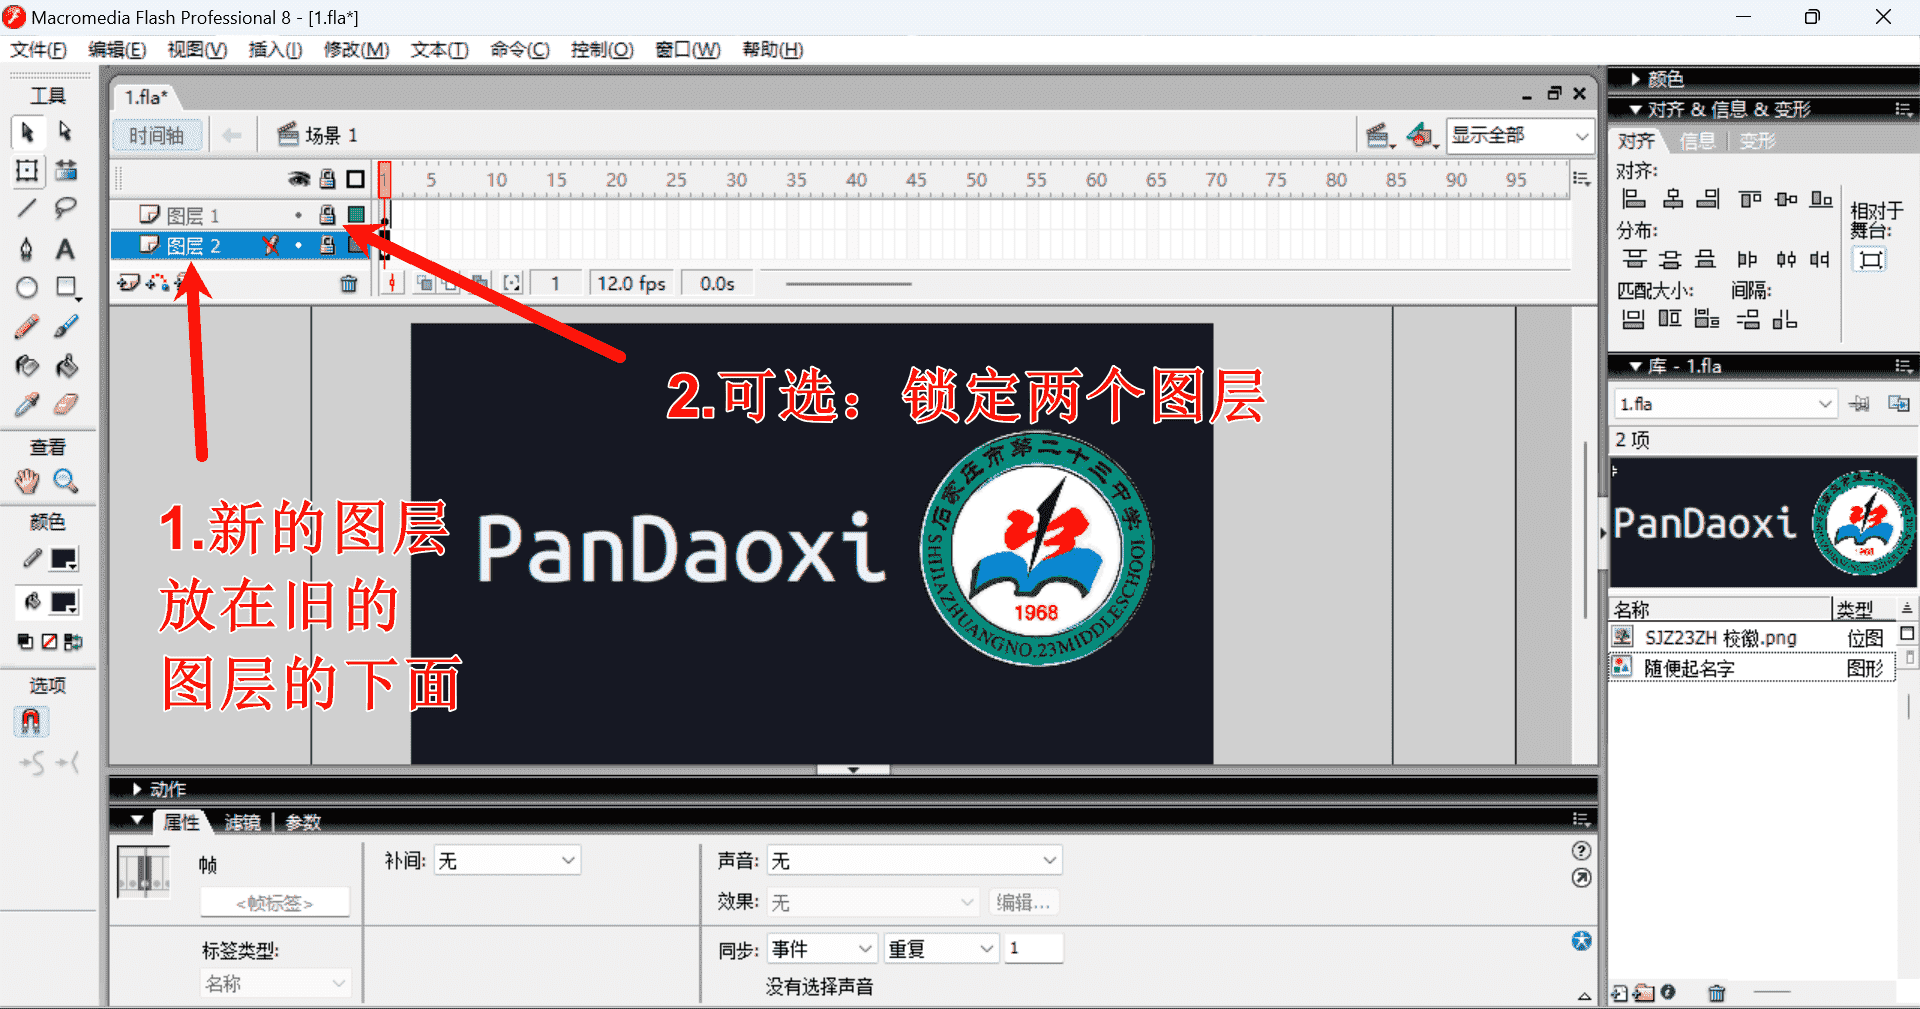Image resolution: width=1920 pixels, height=1009 pixels.
Task: Delete layer using timeline trash icon
Action: click(348, 284)
